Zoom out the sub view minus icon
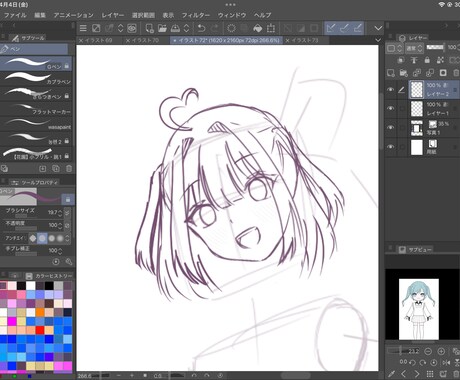The width and height of the screenshot is (460, 380). coord(428,351)
